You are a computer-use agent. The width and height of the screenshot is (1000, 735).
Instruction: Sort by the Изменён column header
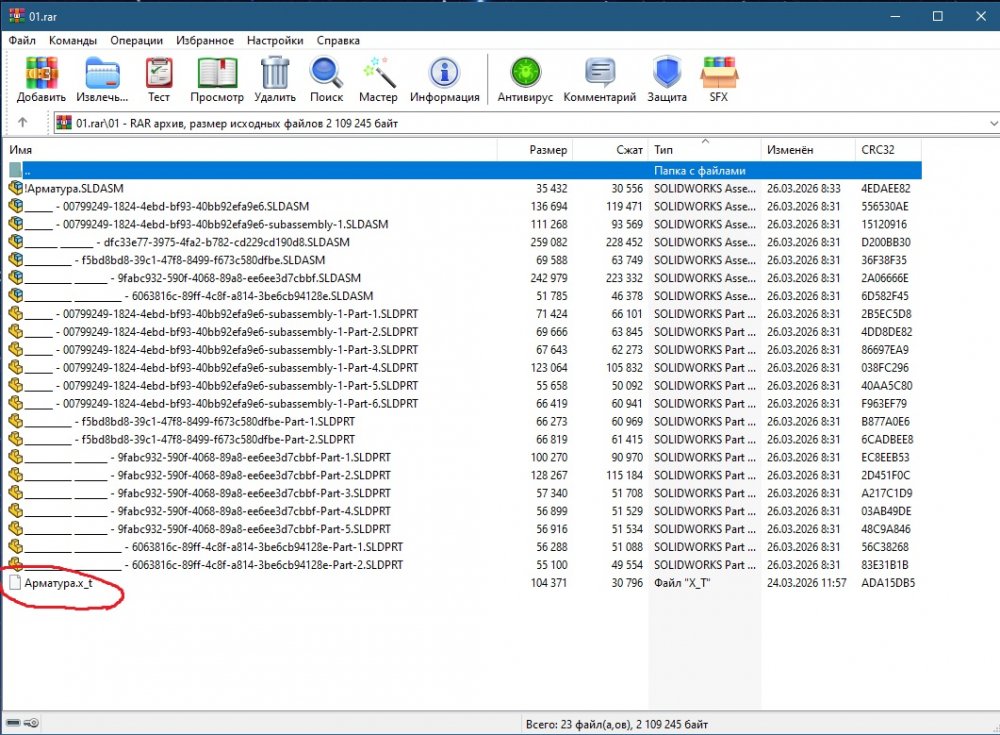point(807,149)
